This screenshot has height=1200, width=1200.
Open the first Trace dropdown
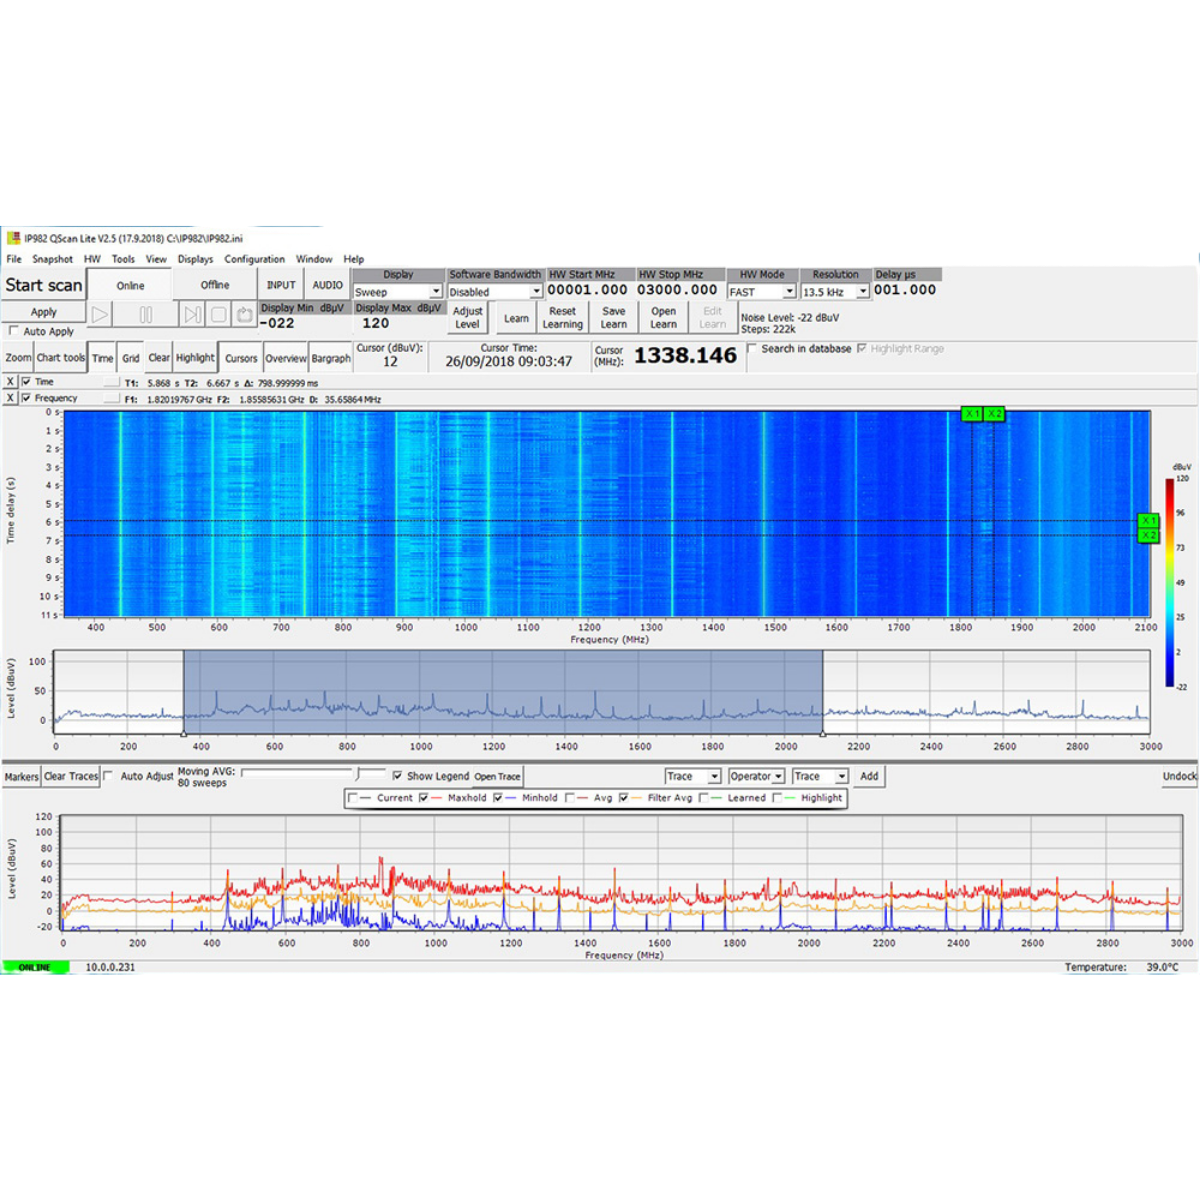(693, 776)
